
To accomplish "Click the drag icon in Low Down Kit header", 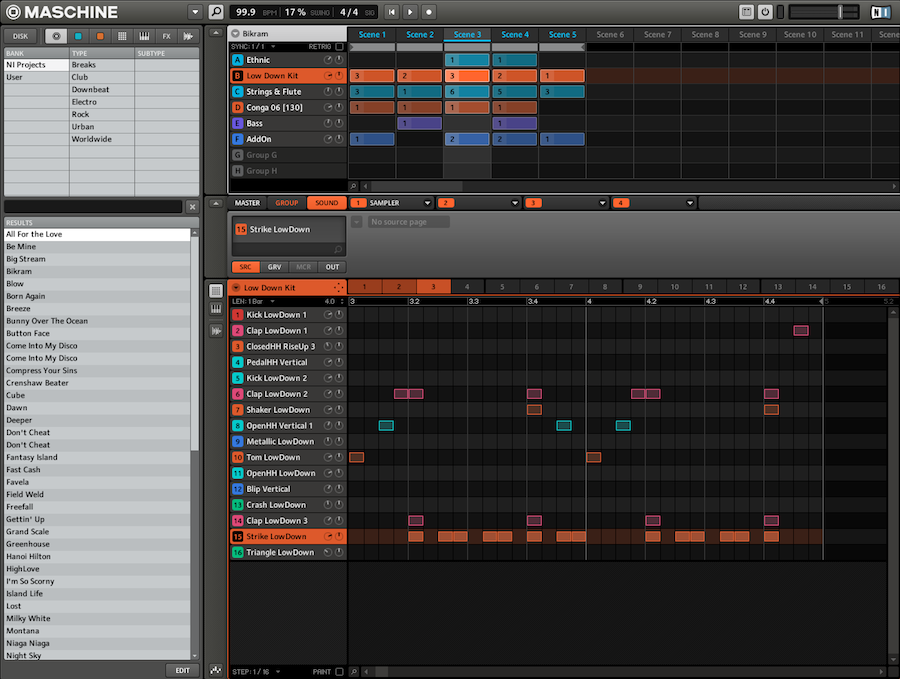I will pyautogui.click(x=338, y=288).
